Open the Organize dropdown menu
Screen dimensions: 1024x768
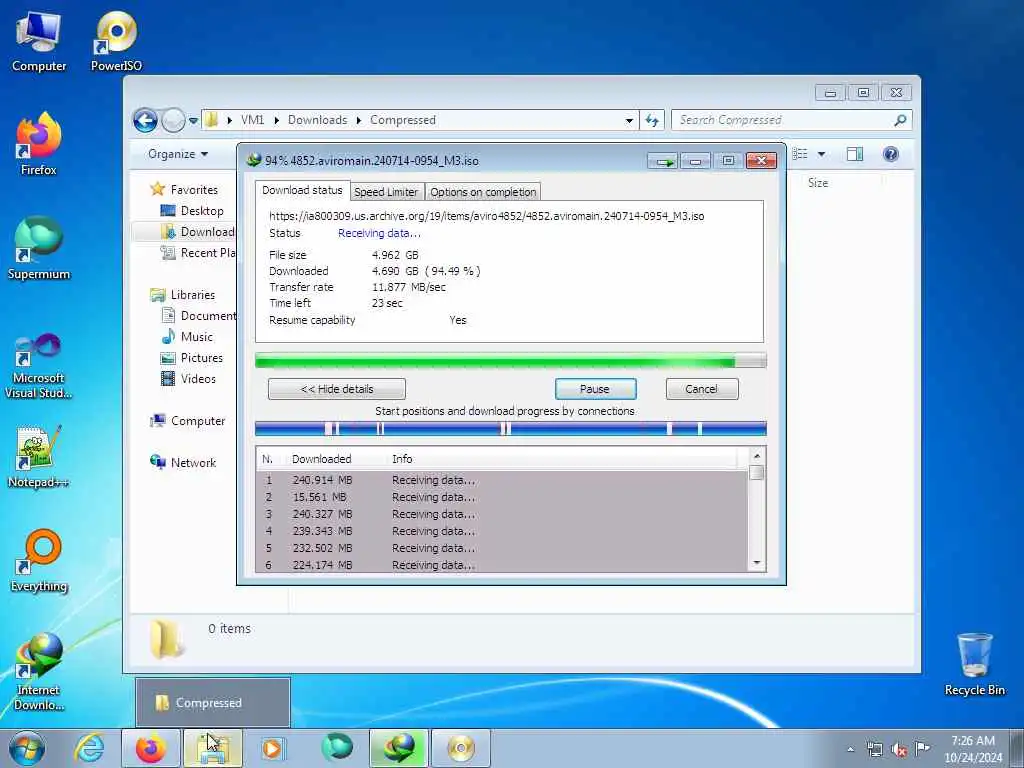coord(178,154)
